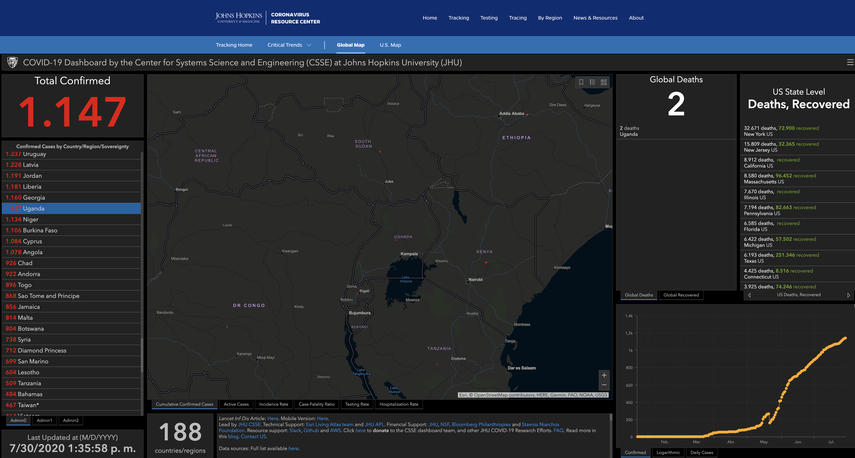Select Georgia in the country list

coord(71,197)
